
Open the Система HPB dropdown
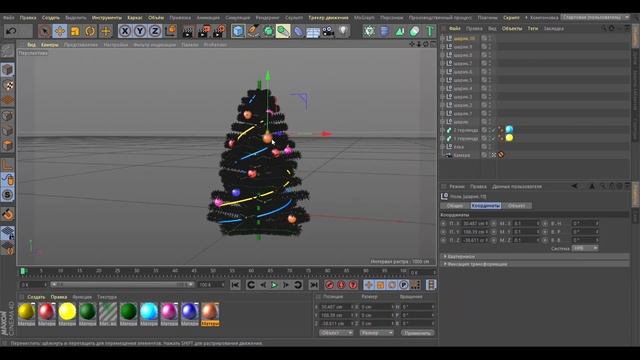click(584, 248)
